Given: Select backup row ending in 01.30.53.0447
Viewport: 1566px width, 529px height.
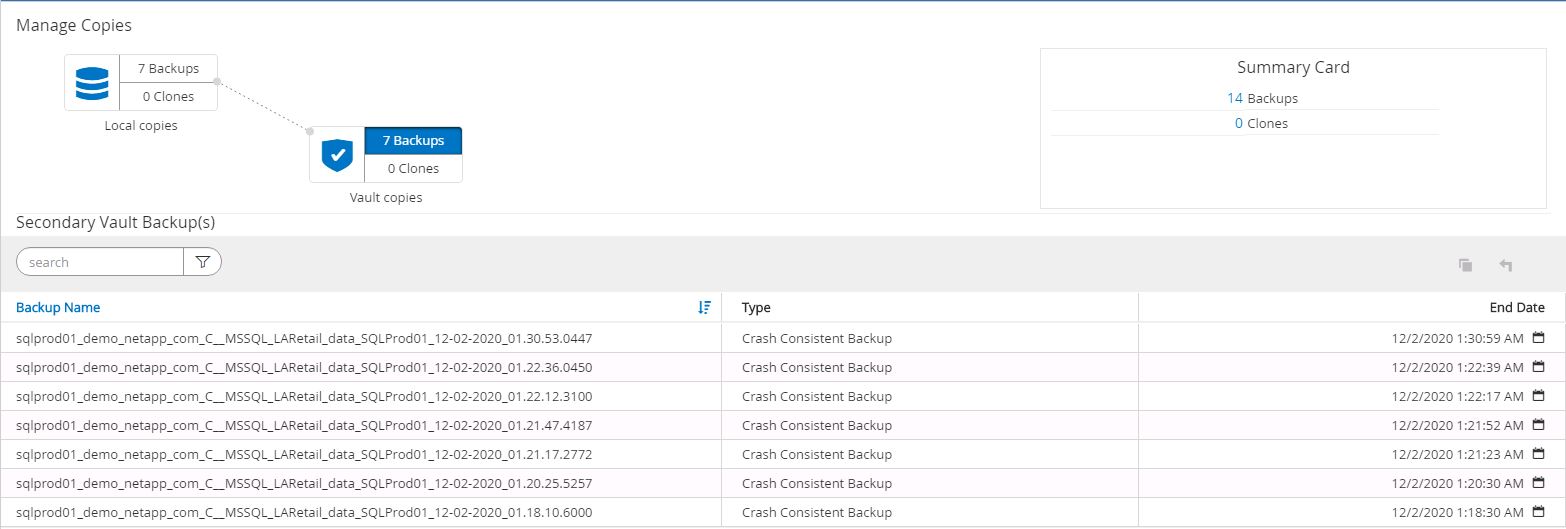Looking at the screenshot, I should tap(304, 338).
